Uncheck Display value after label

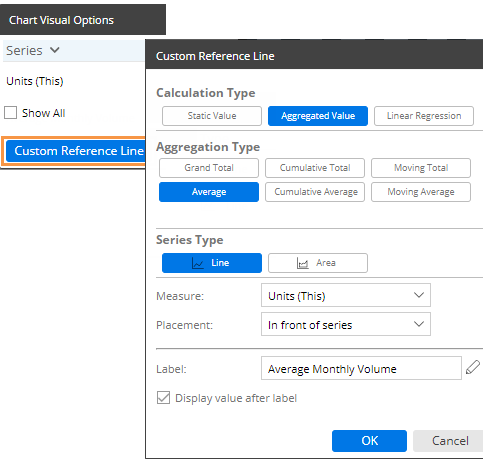163,398
